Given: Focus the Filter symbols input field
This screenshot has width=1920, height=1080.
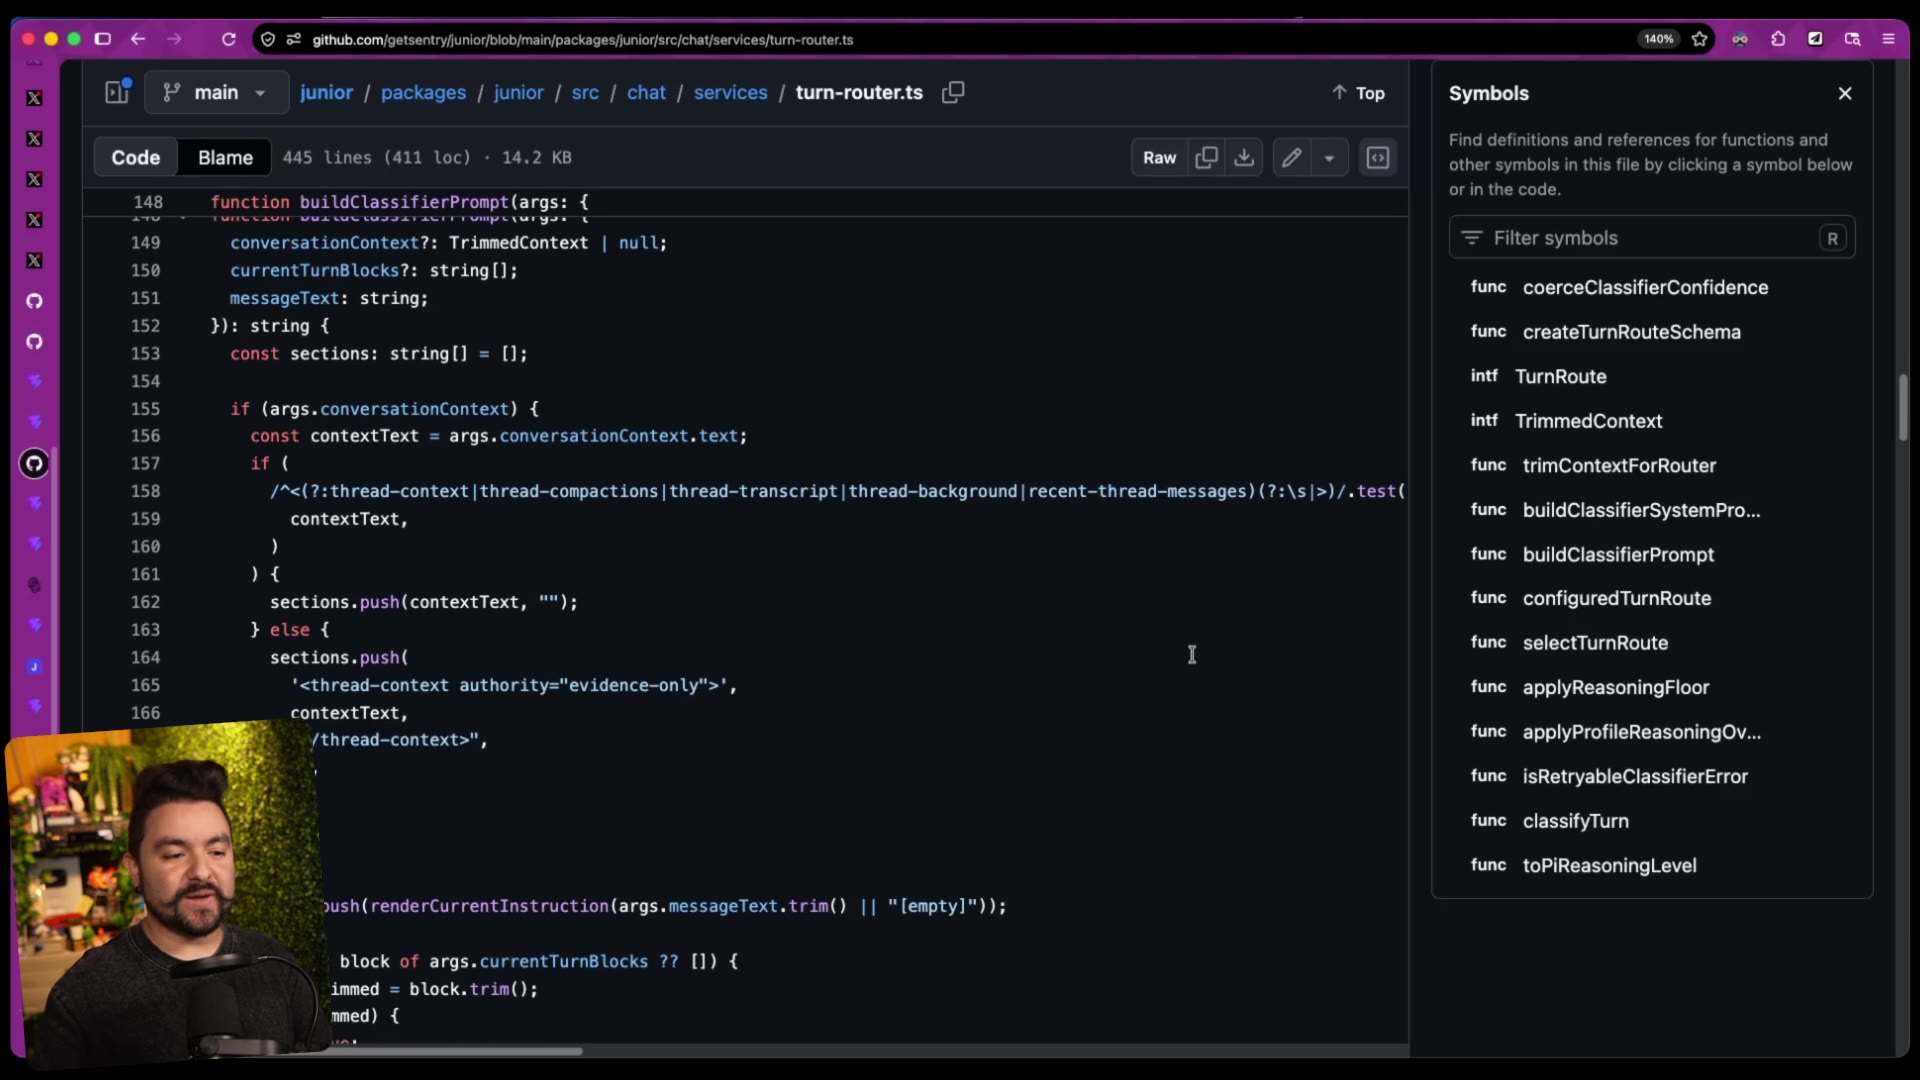Looking at the screenshot, I should (1652, 238).
